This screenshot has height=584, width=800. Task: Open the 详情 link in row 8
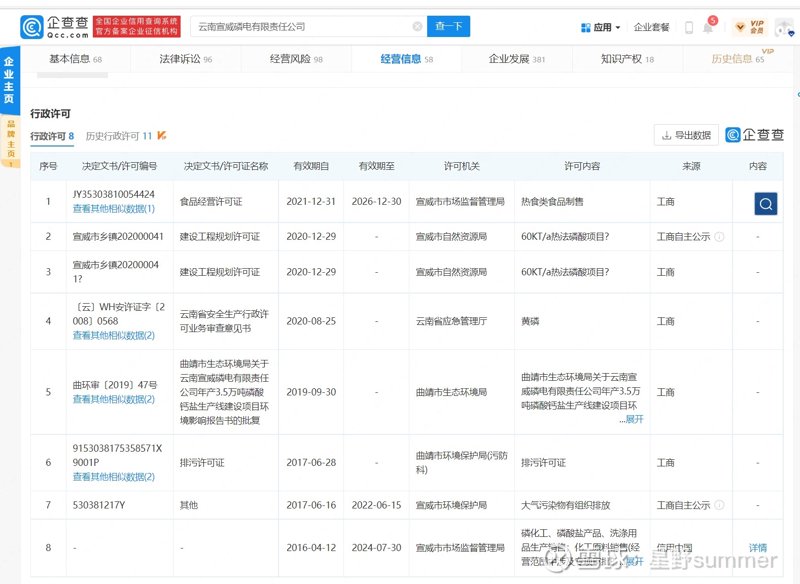coord(758,547)
